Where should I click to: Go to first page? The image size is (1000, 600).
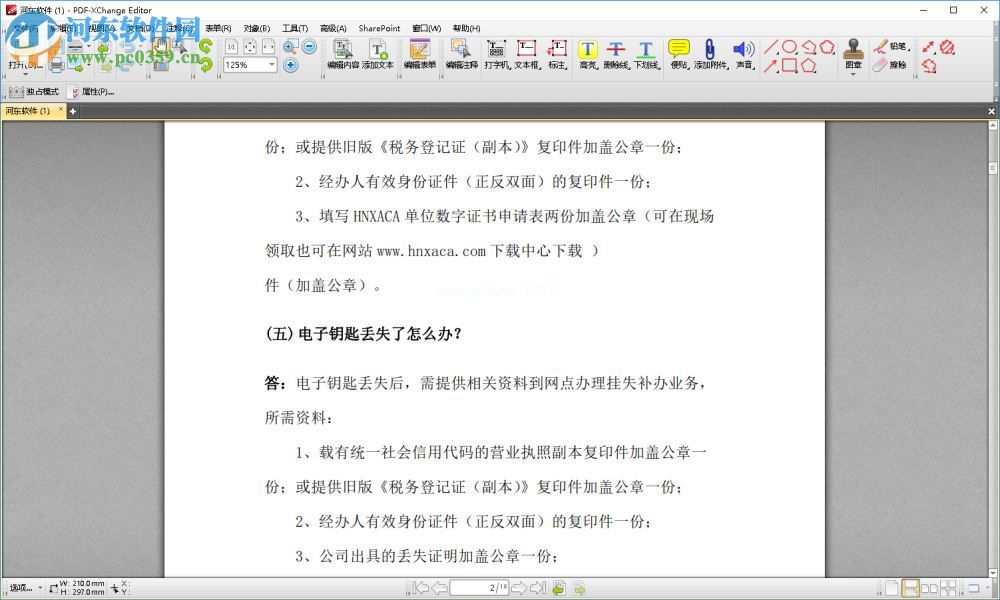click(420, 587)
